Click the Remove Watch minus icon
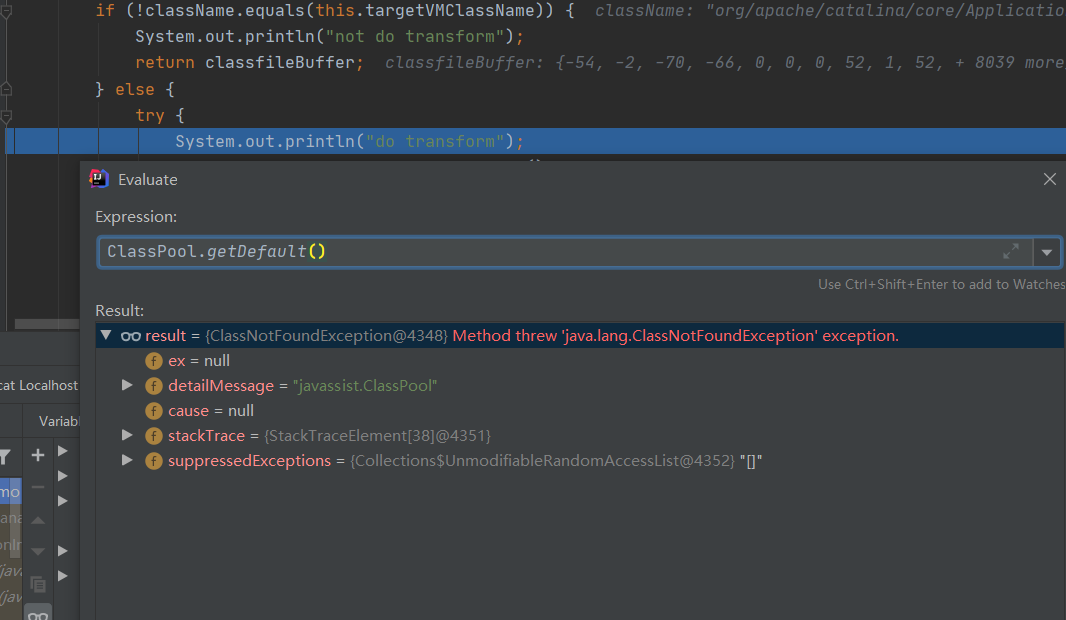 coord(38,487)
